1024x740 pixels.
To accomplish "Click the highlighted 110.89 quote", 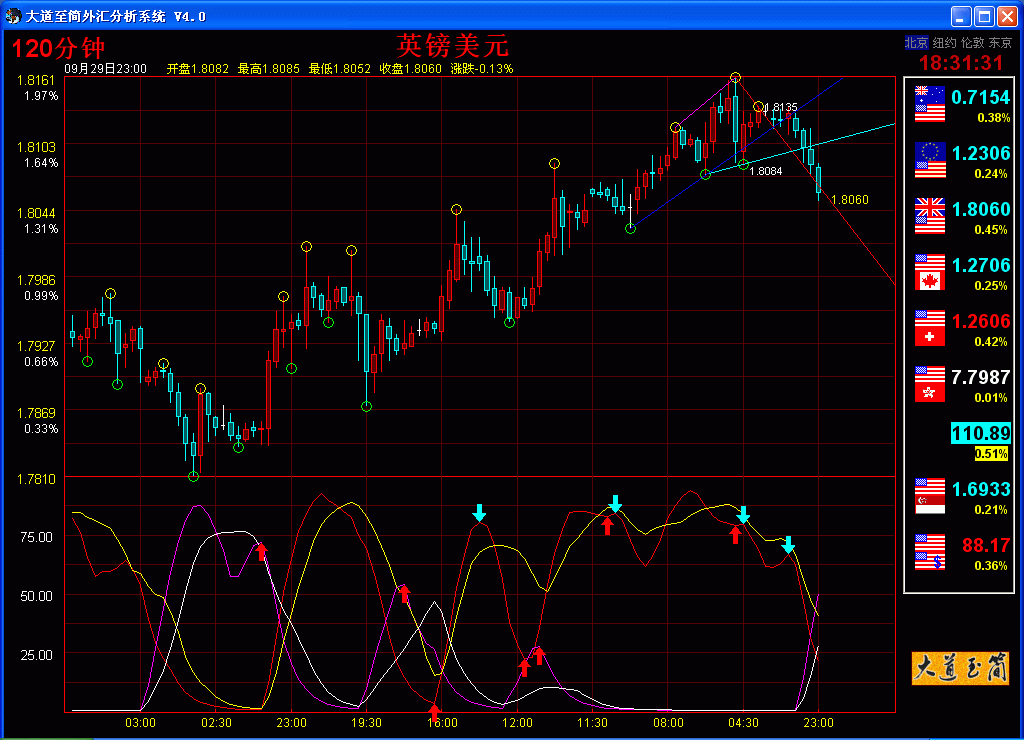I will (980, 433).
